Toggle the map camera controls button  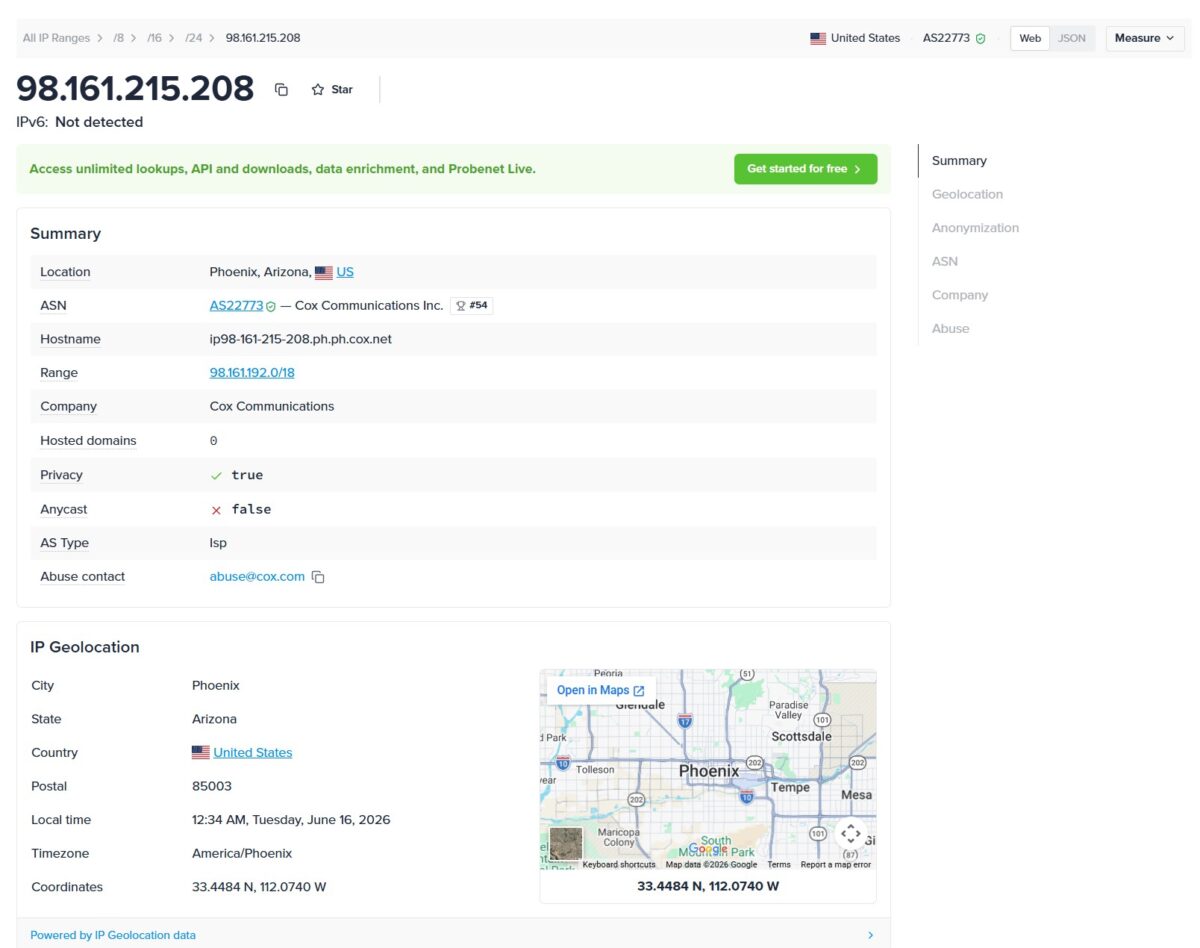point(850,833)
